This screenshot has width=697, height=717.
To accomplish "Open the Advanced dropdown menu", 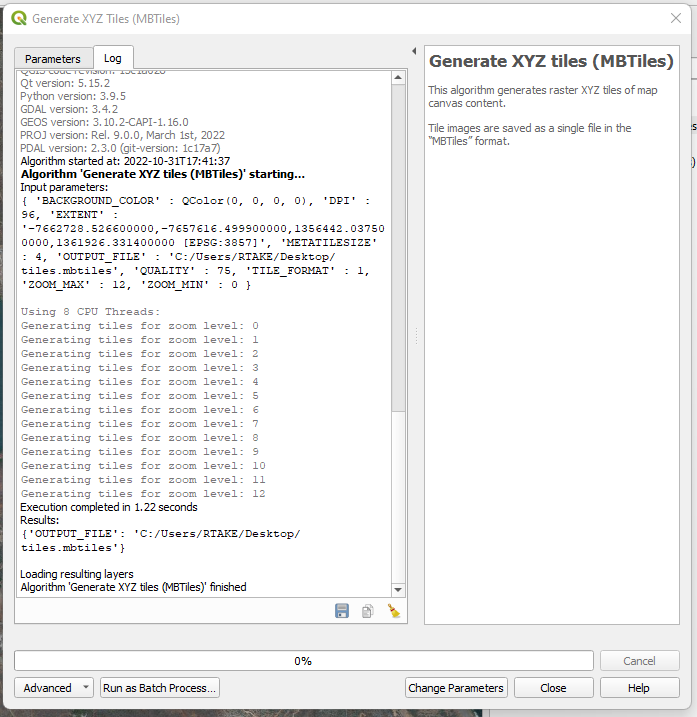I will [54, 688].
